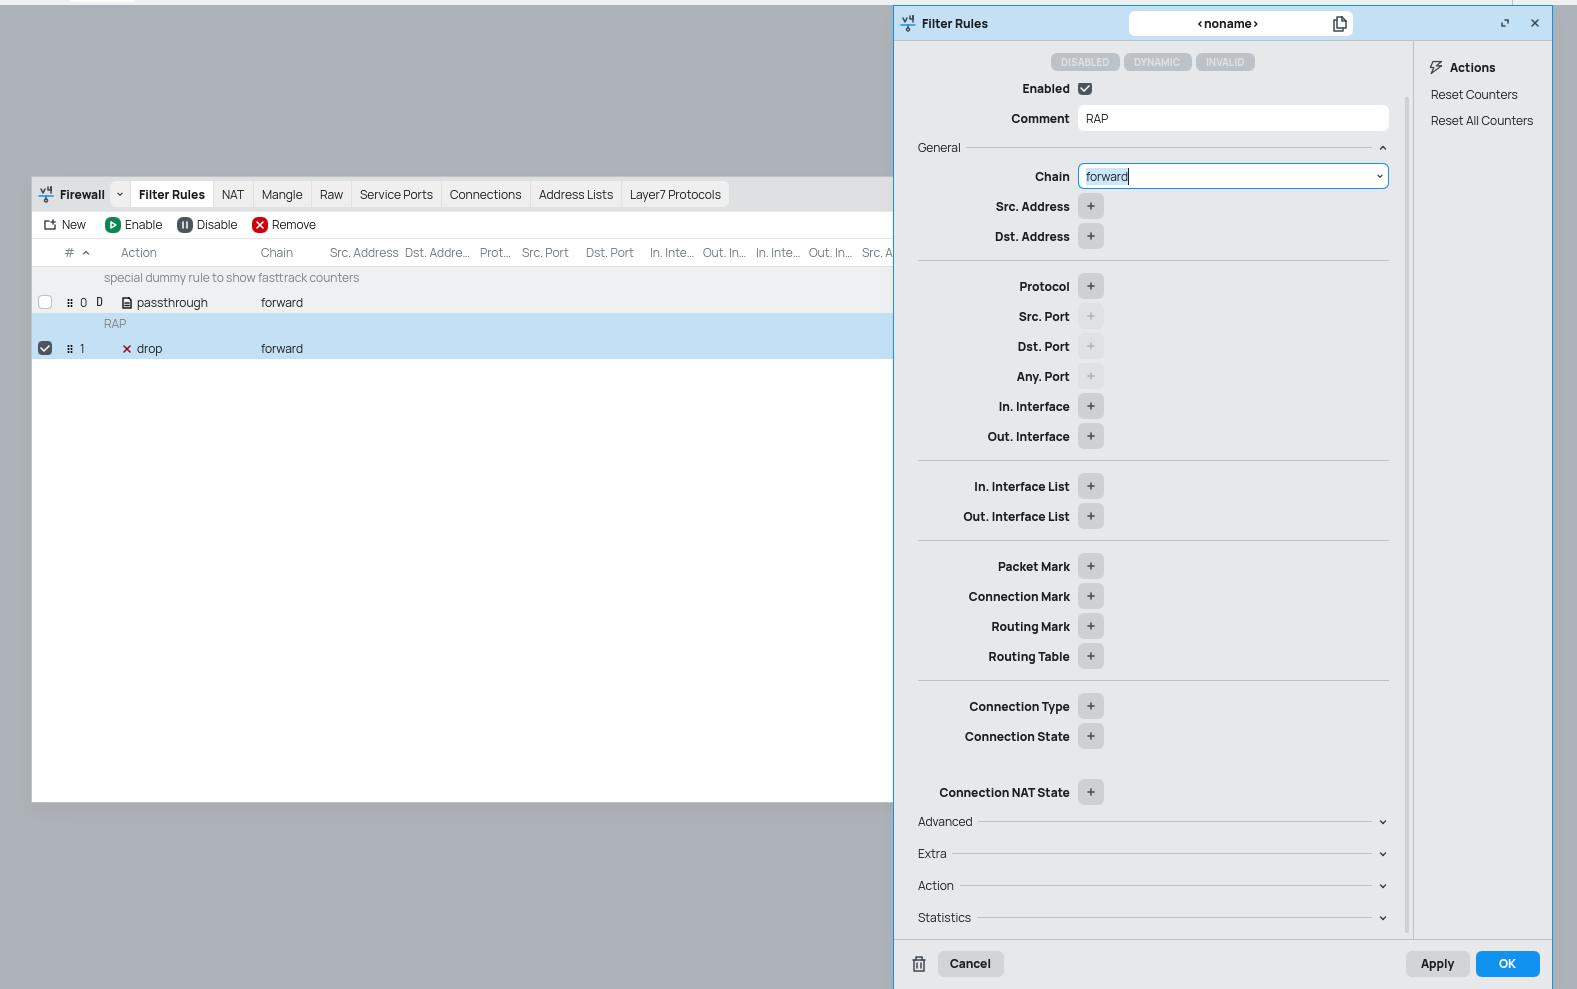Viewport: 1577px width, 989px height.
Task: Uncheck the checkbox for drop rule 1
Action: pyautogui.click(x=45, y=348)
